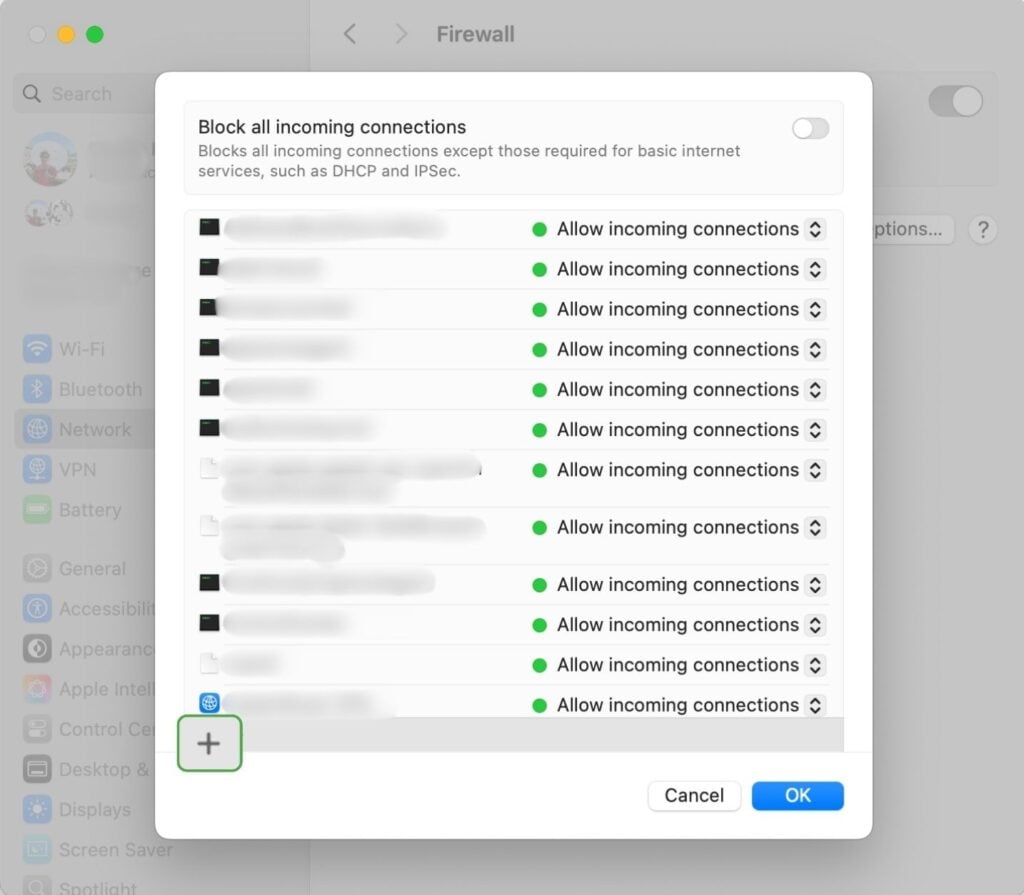This screenshot has width=1024, height=895.
Task: Open the user account avatar in sidebar
Action: 50,159
